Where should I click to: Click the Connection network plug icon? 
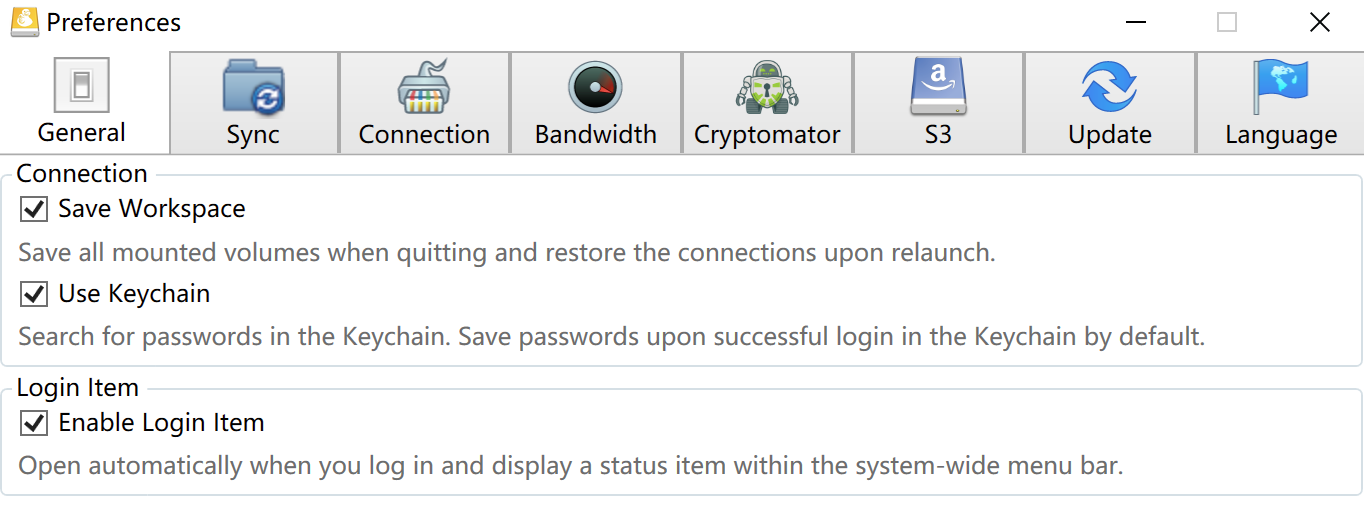point(424,87)
